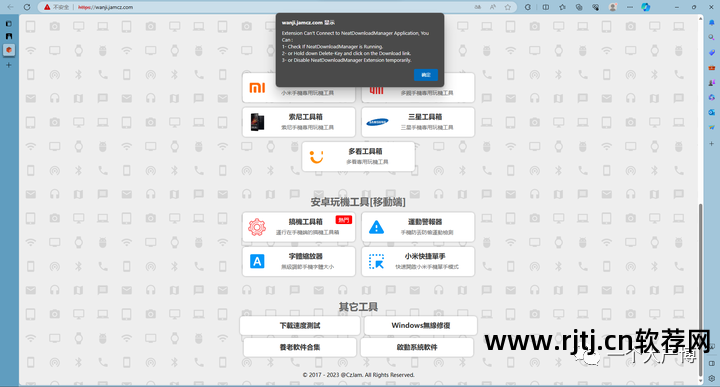Switch to the second vertical tab
This screenshot has width=720, height=387.
point(9,36)
